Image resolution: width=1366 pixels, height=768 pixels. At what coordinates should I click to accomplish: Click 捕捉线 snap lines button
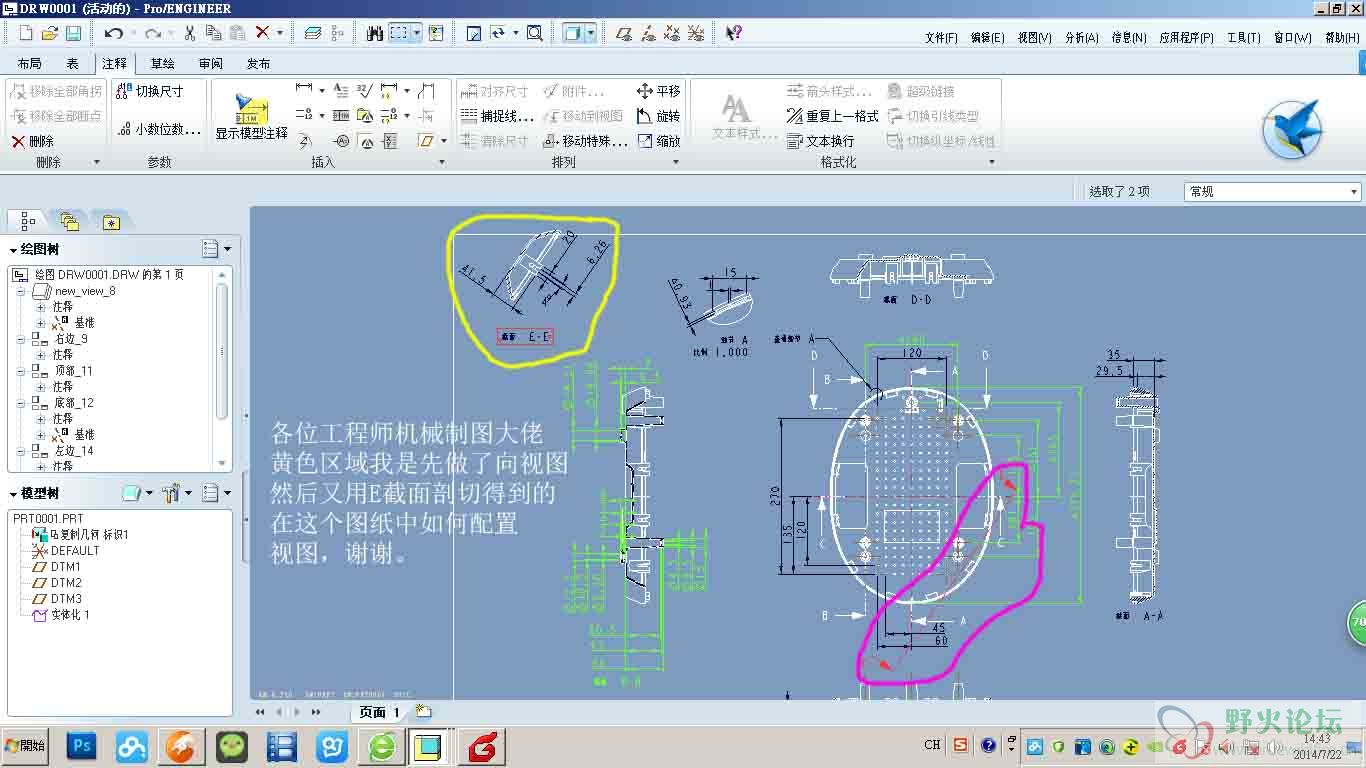point(497,116)
